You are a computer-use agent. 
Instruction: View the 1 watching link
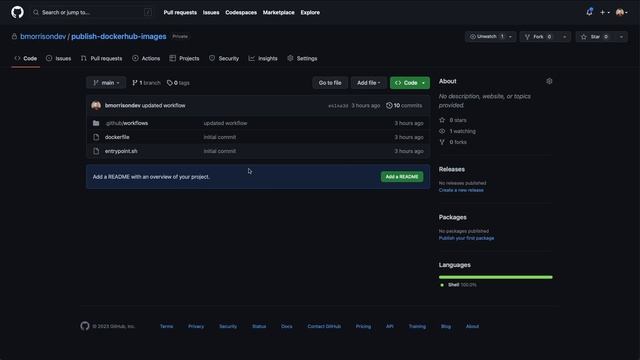click(457, 131)
